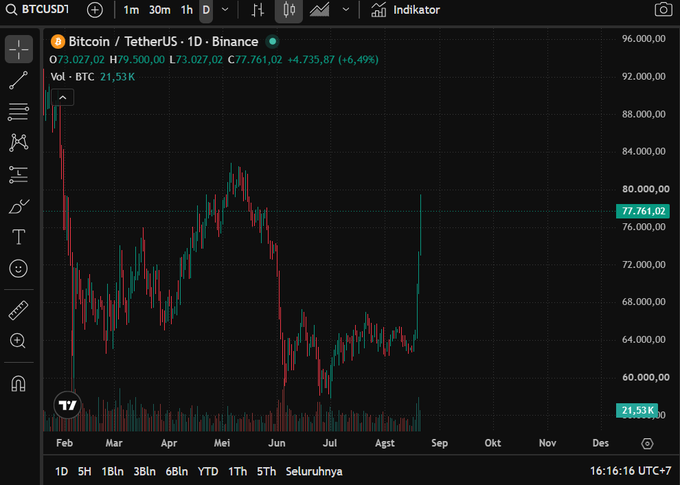Click the add symbol plus icon
The image size is (680, 485).
[x=95, y=10]
